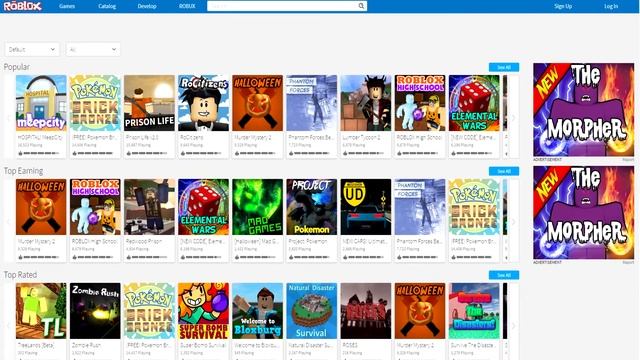Advance the Popular row with right arrow
The width and height of the screenshot is (640, 360).
click(x=513, y=118)
